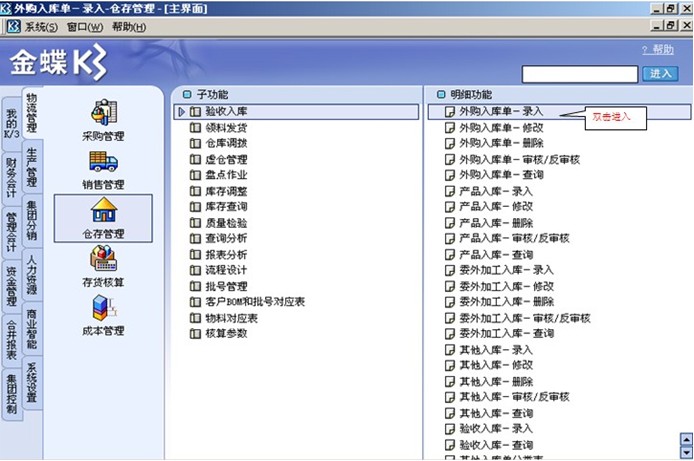The width and height of the screenshot is (694, 461).
Task: Open the 成本管理 module icon
Action: tap(103, 308)
